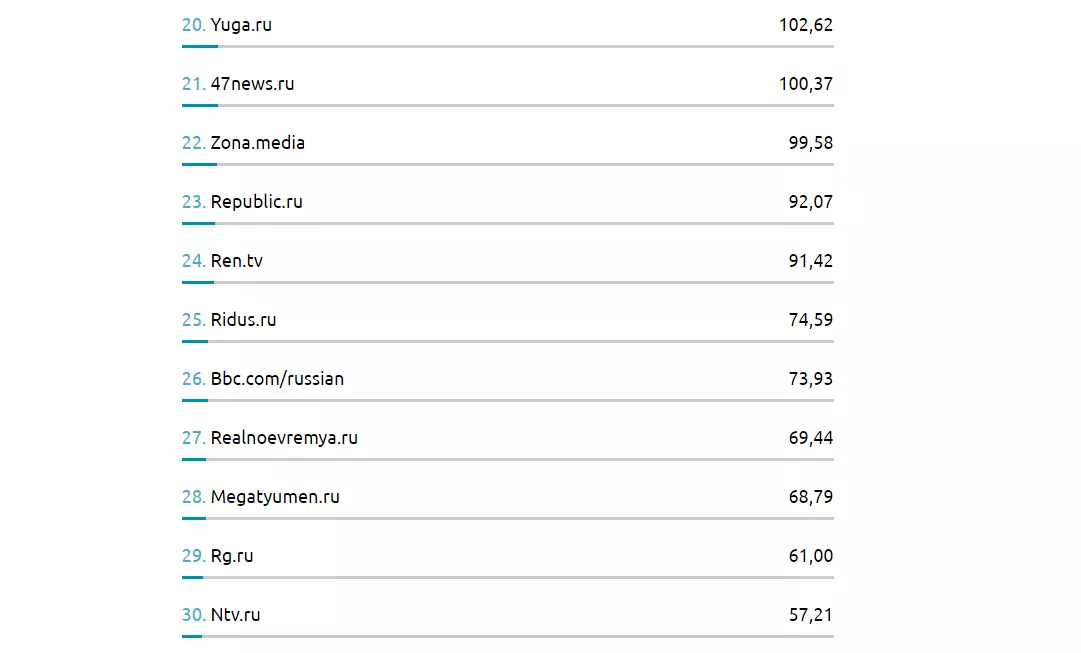Click the 102,62 score value

click(x=805, y=25)
